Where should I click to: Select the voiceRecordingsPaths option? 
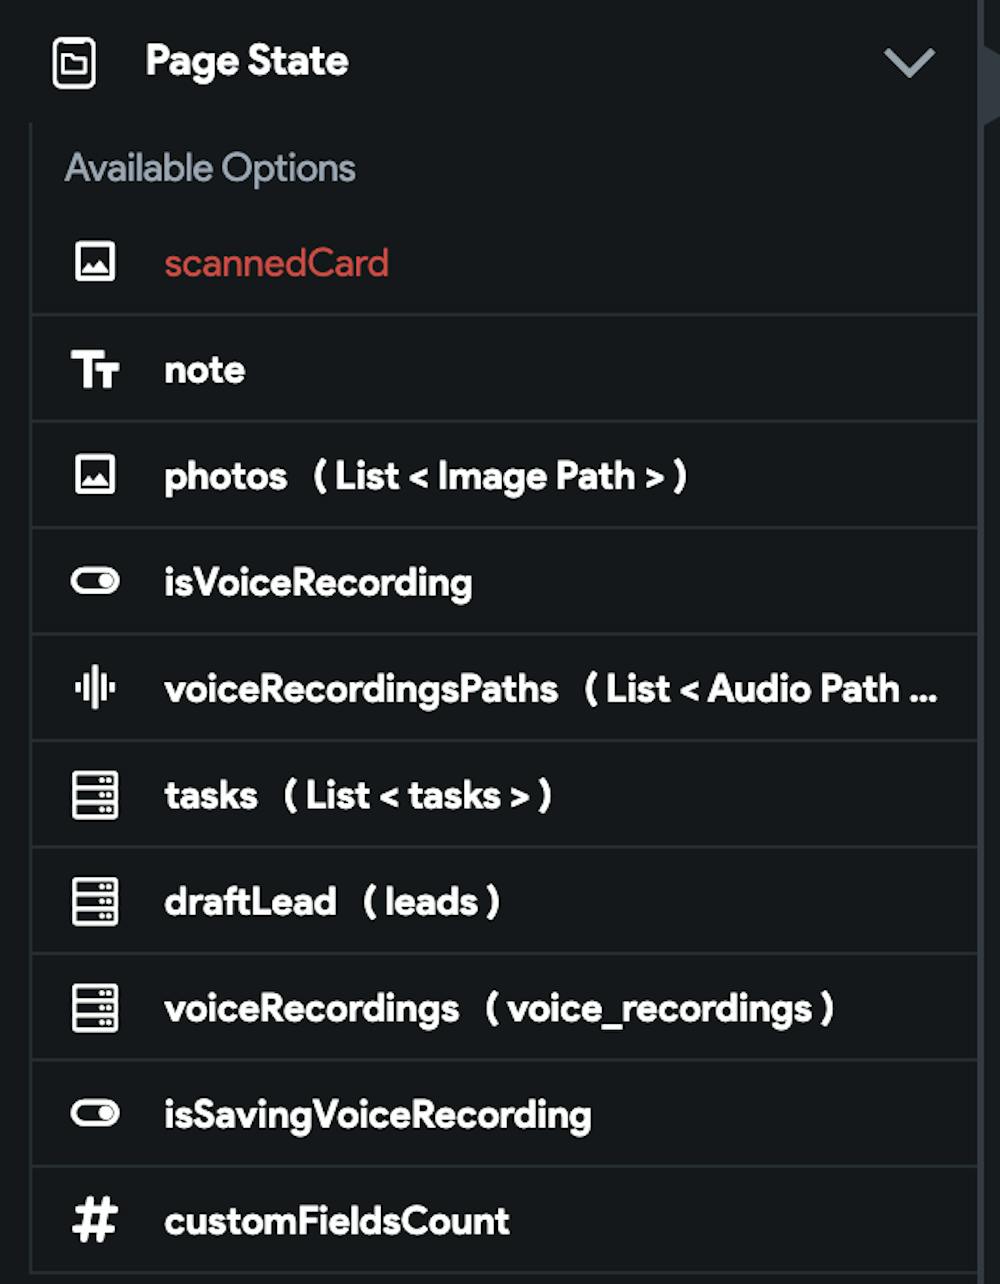[x=550, y=688]
